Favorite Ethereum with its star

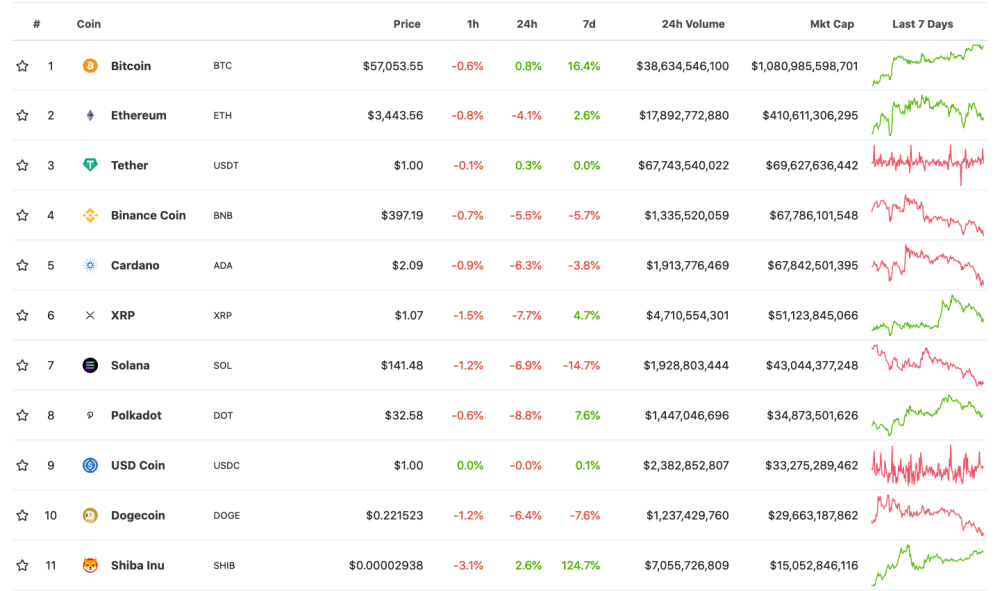22,115
